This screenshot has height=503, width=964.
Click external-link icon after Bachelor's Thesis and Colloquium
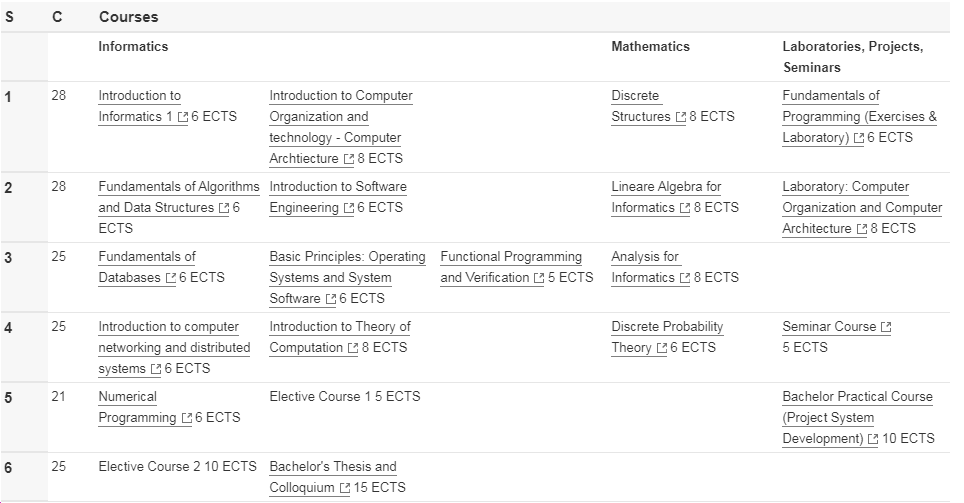click(x=345, y=488)
